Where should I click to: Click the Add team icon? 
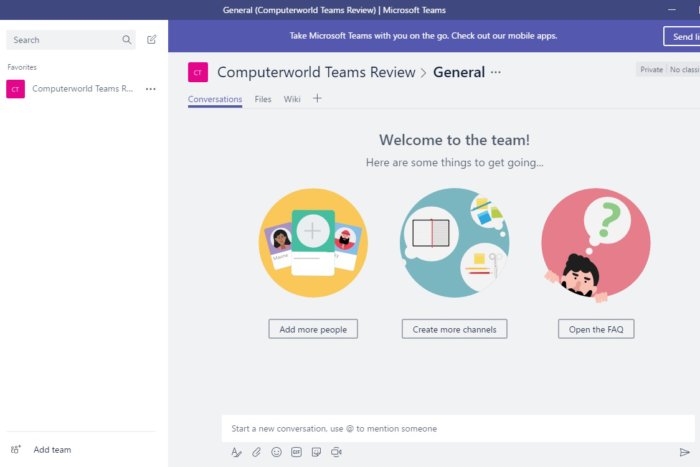[x=16, y=450]
